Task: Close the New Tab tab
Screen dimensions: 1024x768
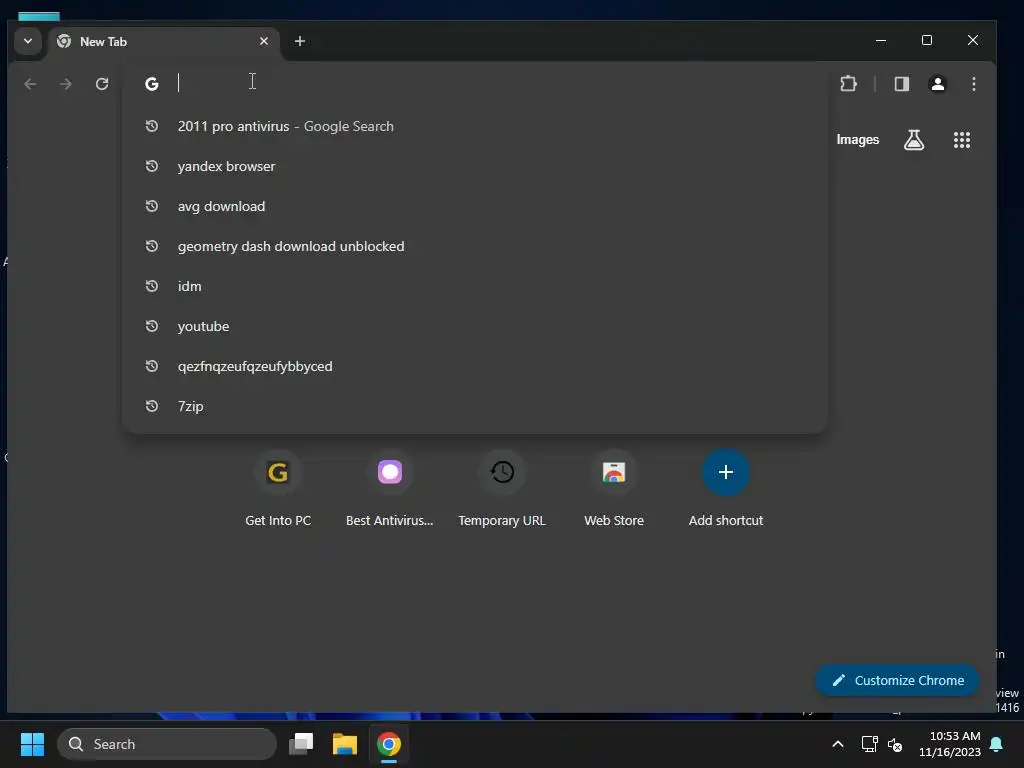Action: [264, 41]
